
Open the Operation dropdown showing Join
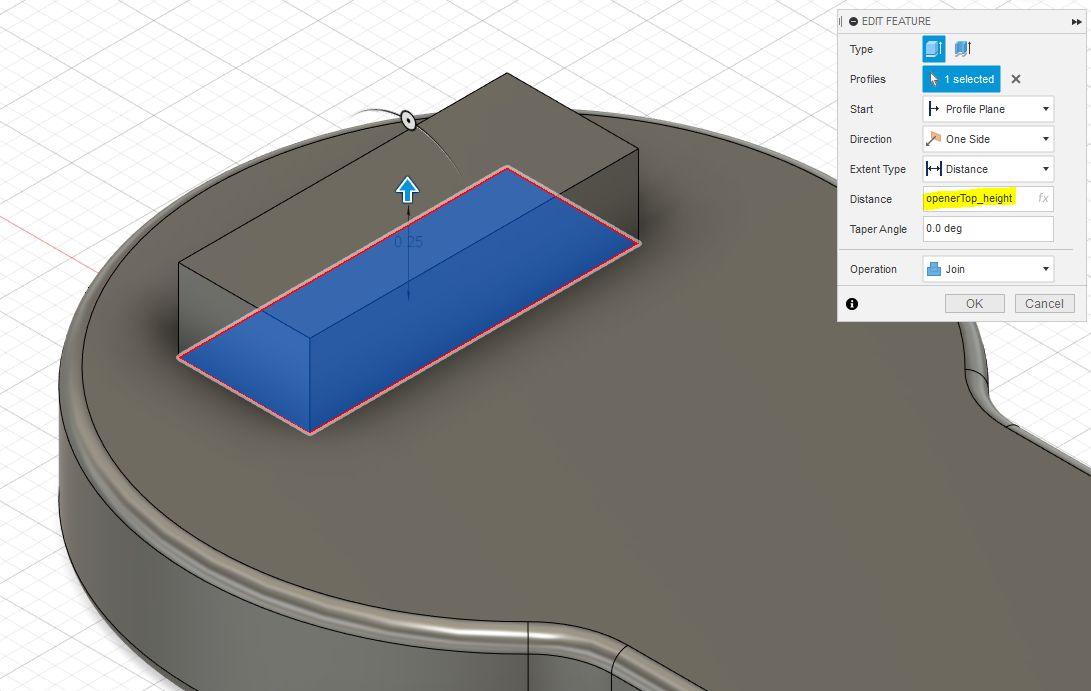tap(987, 269)
